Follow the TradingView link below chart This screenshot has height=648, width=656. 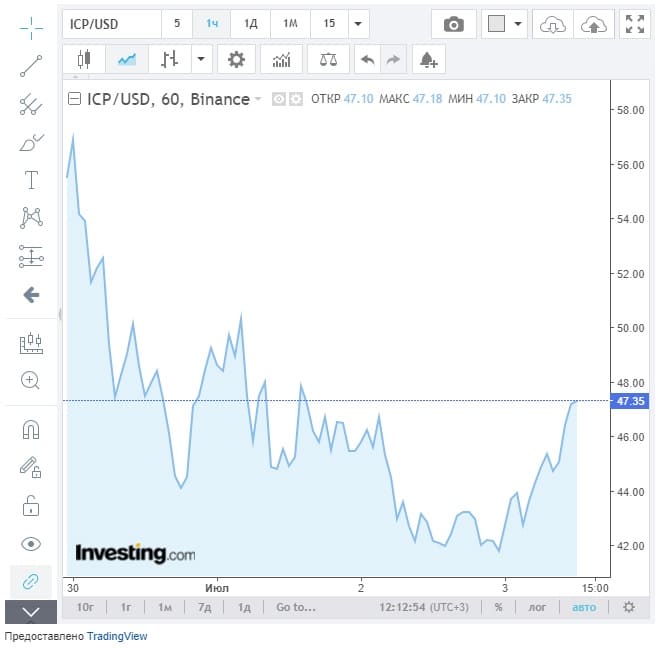(116, 636)
